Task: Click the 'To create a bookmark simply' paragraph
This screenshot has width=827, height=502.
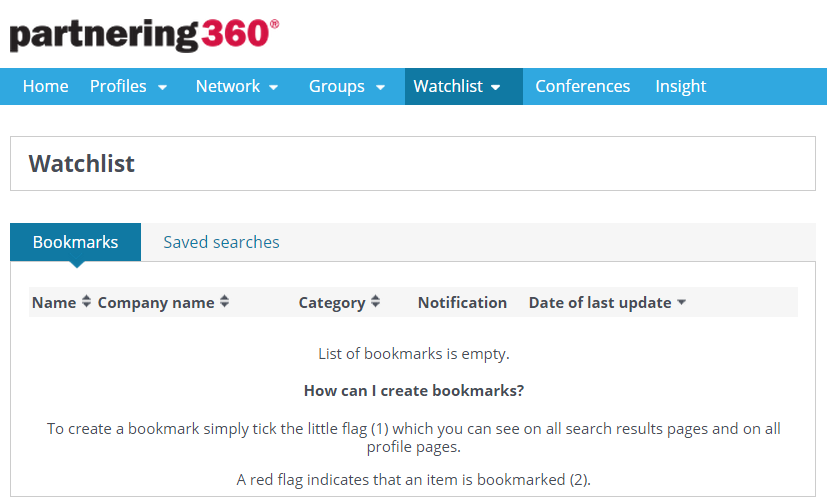Action: coord(414,438)
